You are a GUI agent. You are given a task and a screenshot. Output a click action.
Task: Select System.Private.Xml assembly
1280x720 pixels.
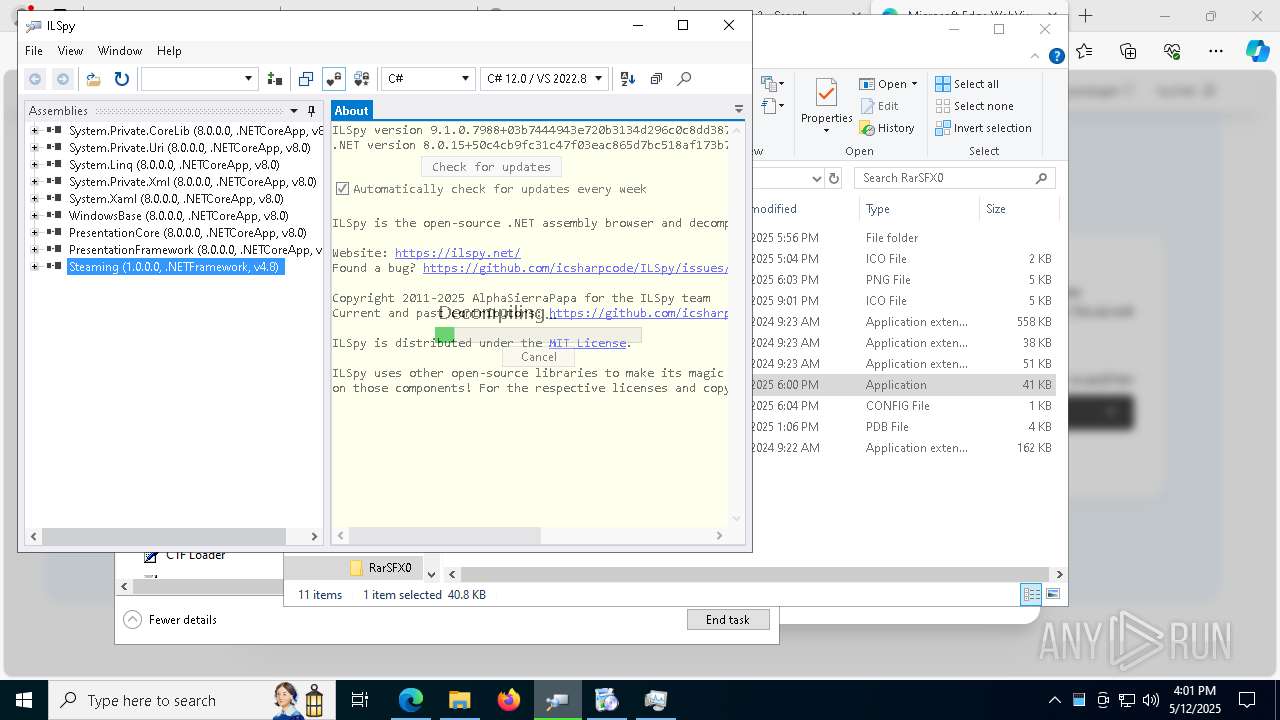tap(192, 182)
